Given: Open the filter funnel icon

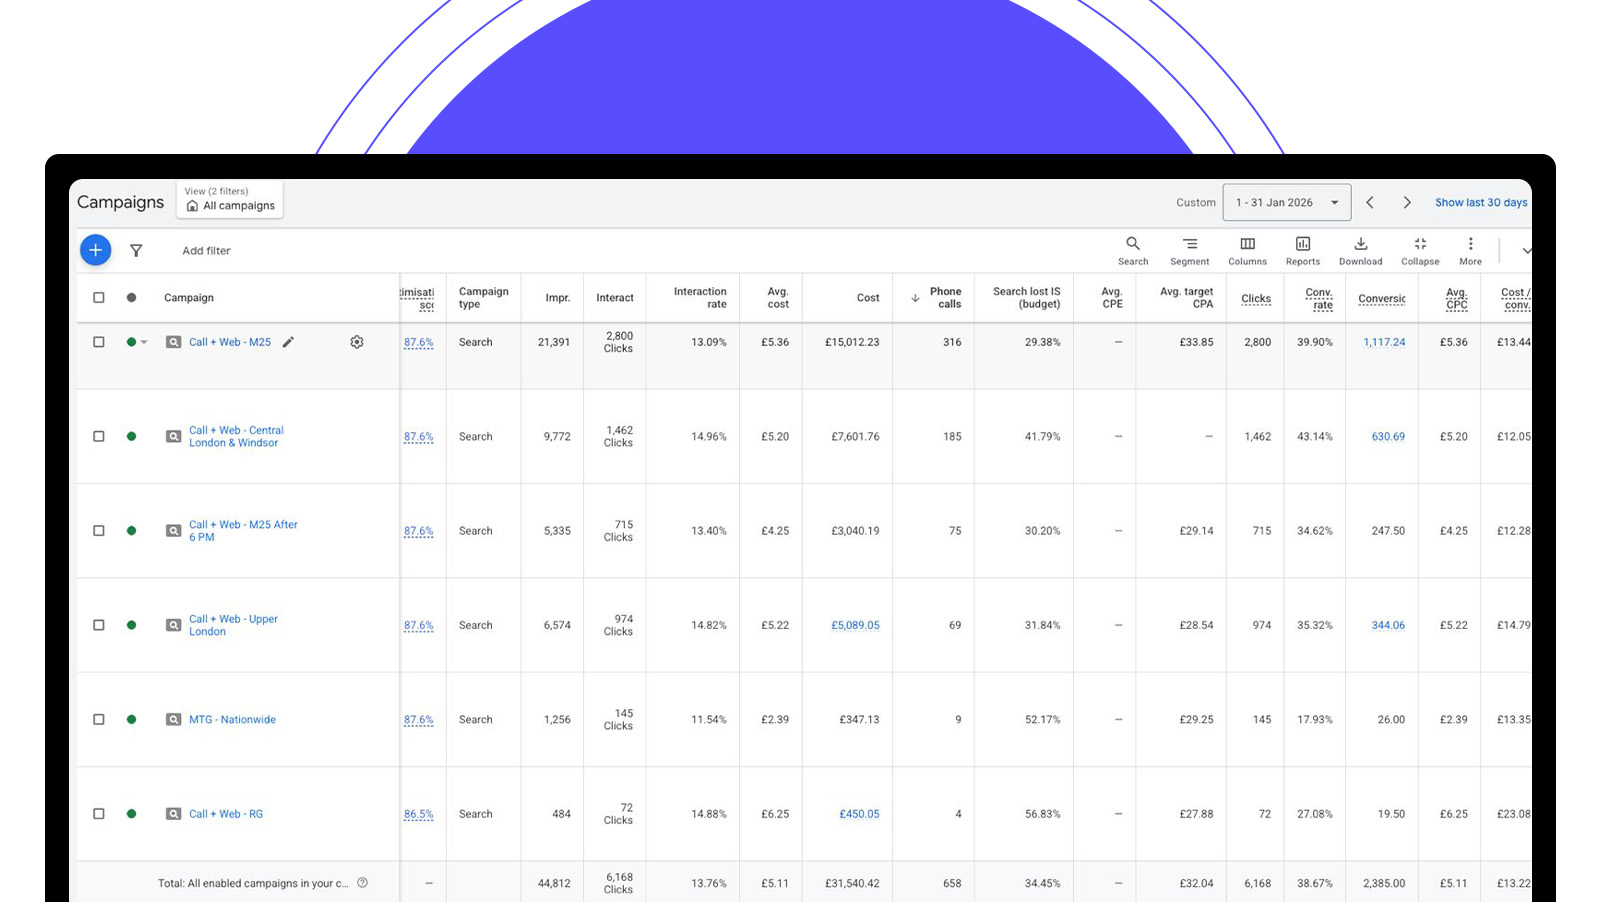Looking at the screenshot, I should click(x=136, y=251).
